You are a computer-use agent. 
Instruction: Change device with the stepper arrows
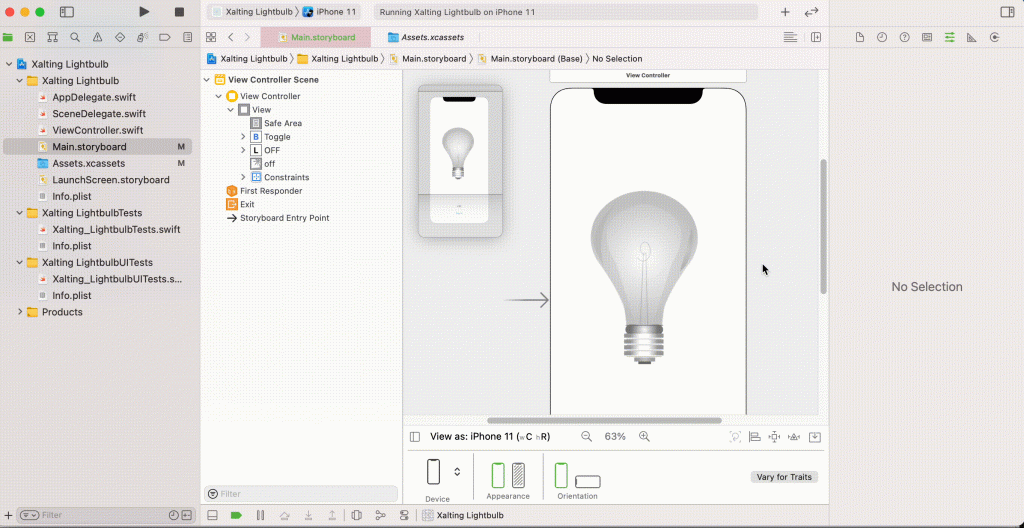457,472
